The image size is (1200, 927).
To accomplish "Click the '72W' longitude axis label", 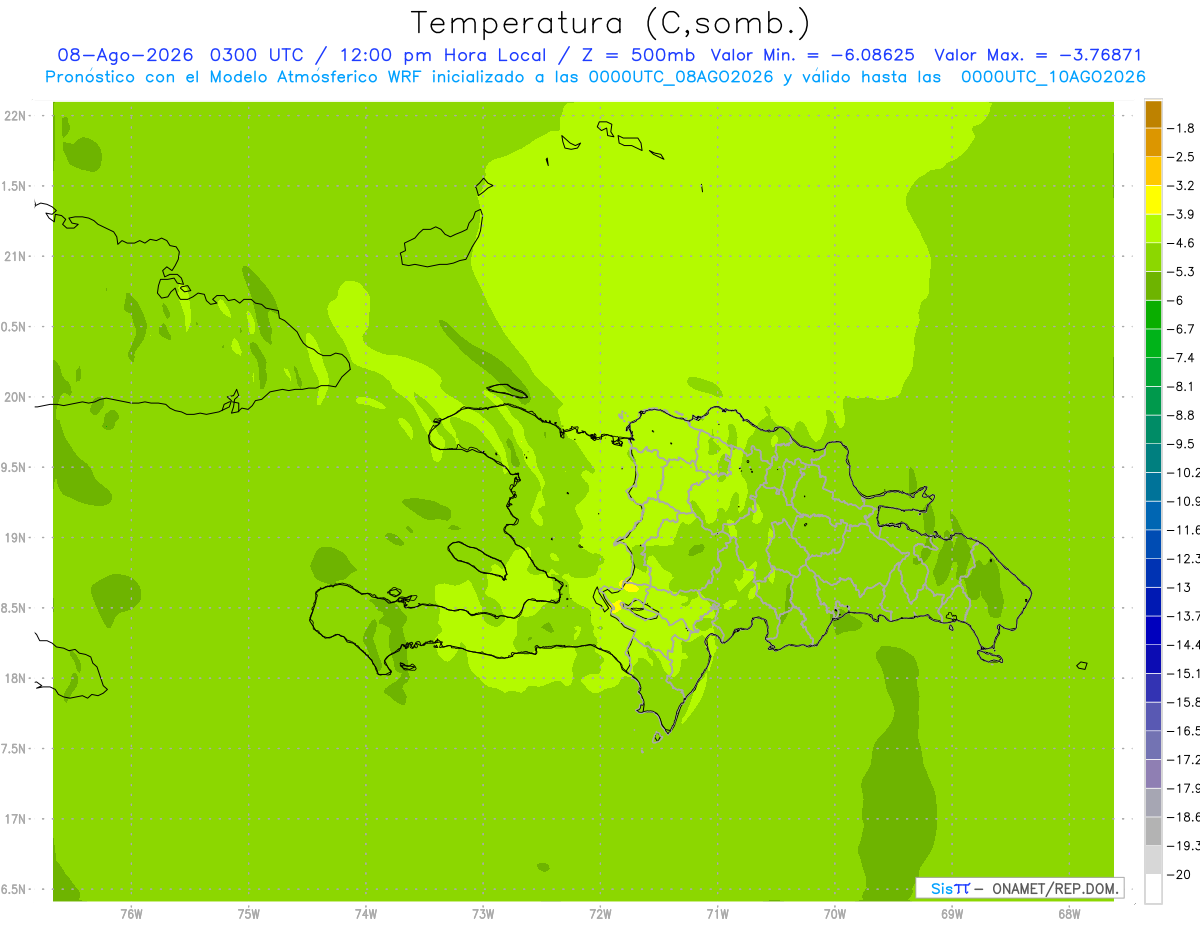I will (600, 914).
